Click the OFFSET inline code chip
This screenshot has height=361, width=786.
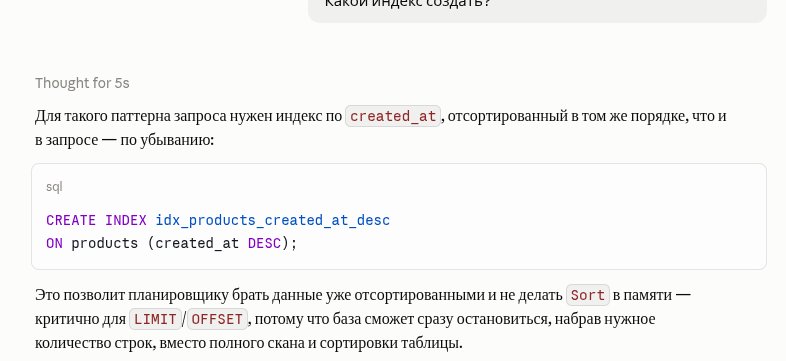218,319
